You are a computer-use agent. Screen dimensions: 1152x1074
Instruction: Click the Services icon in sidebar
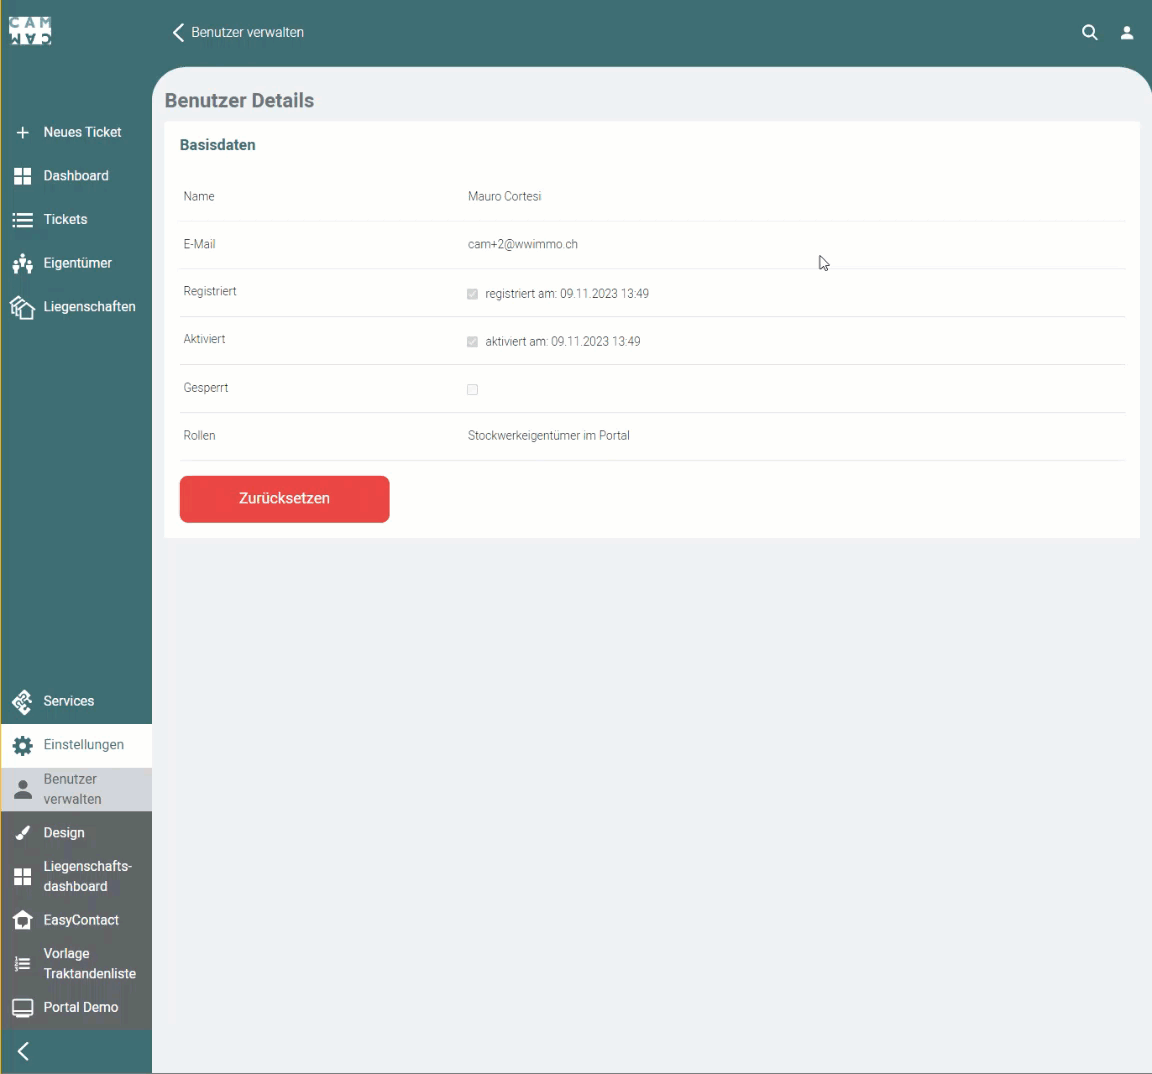[x=23, y=702]
